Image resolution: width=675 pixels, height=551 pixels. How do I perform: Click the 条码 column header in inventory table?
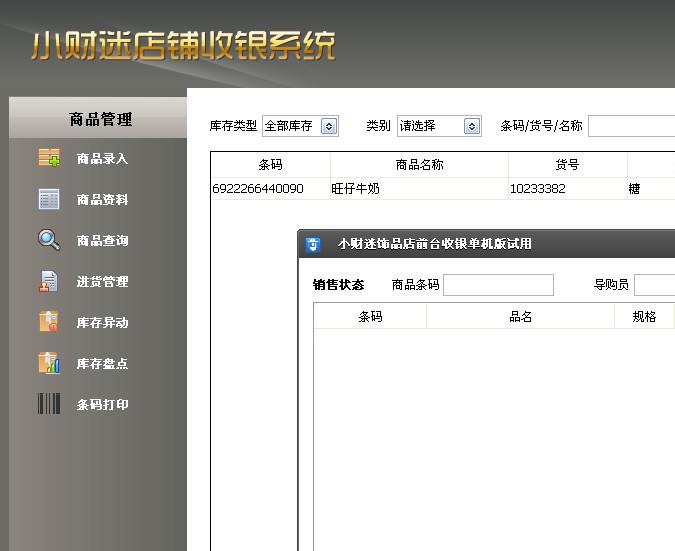pos(270,165)
